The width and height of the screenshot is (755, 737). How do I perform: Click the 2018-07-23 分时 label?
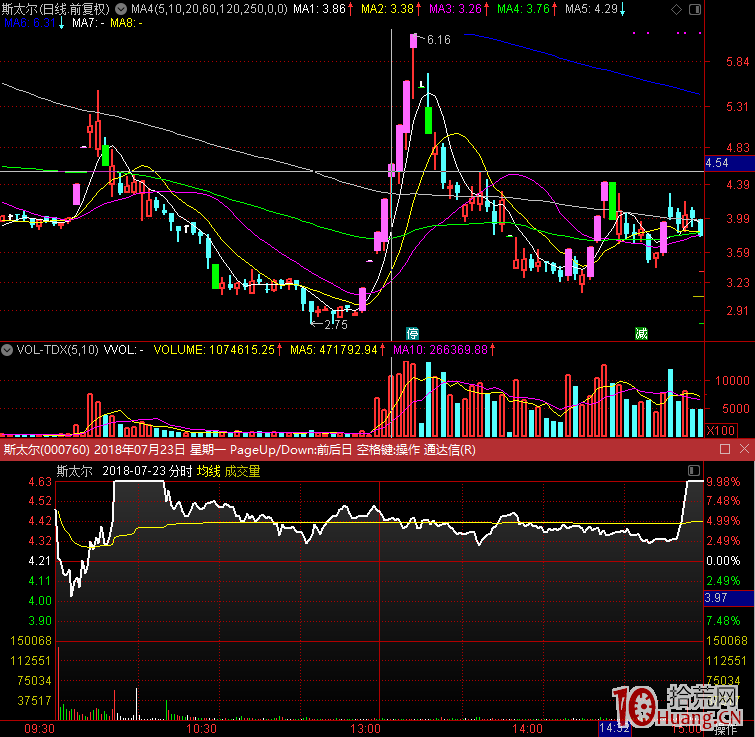pyautogui.click(x=147, y=471)
